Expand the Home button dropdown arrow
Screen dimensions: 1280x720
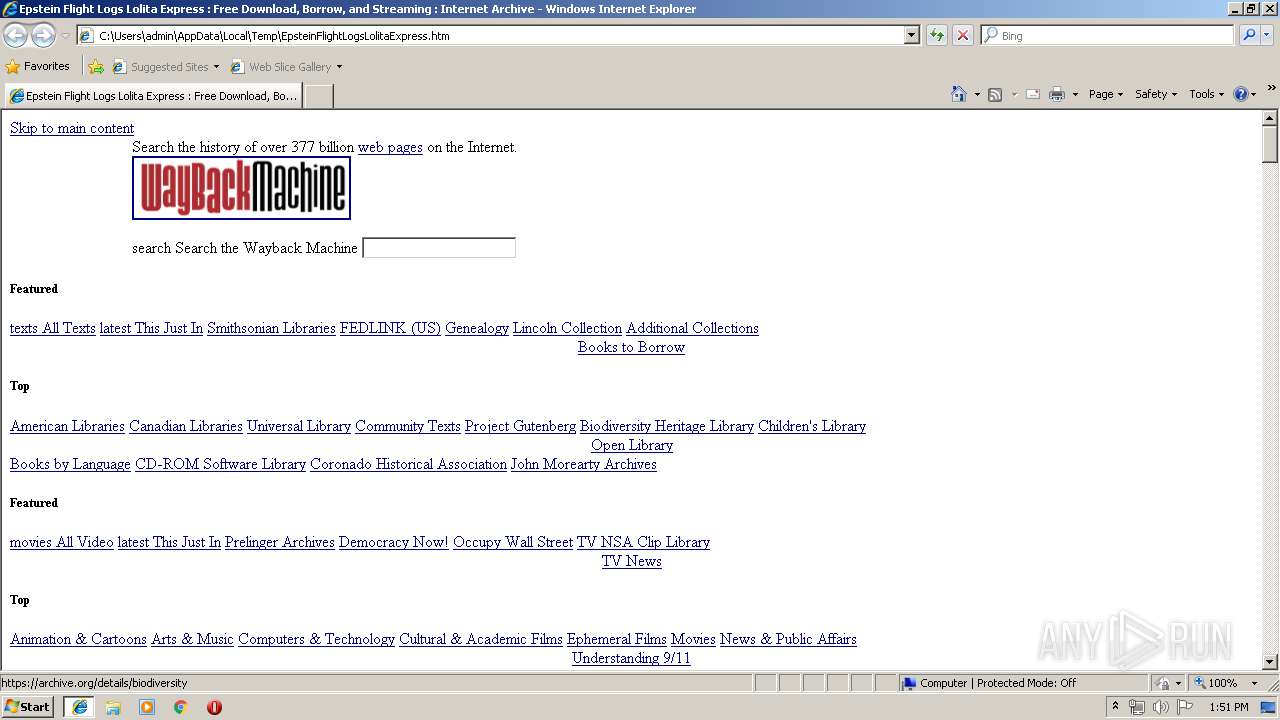pos(975,94)
